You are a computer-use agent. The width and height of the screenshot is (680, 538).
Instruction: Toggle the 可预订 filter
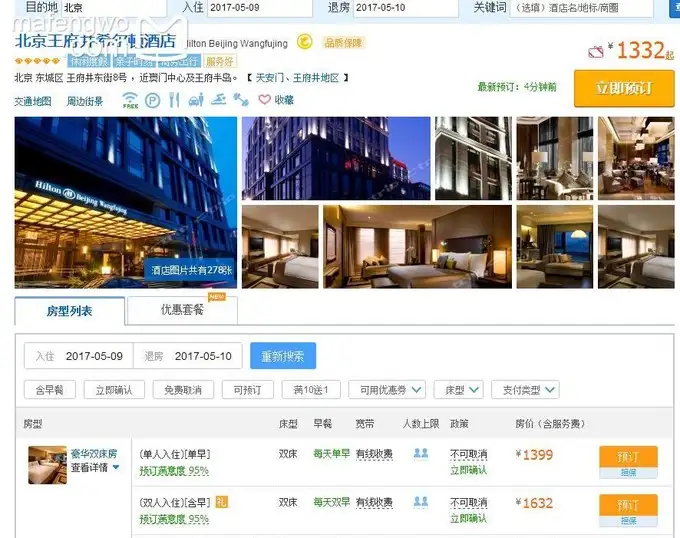pos(248,390)
